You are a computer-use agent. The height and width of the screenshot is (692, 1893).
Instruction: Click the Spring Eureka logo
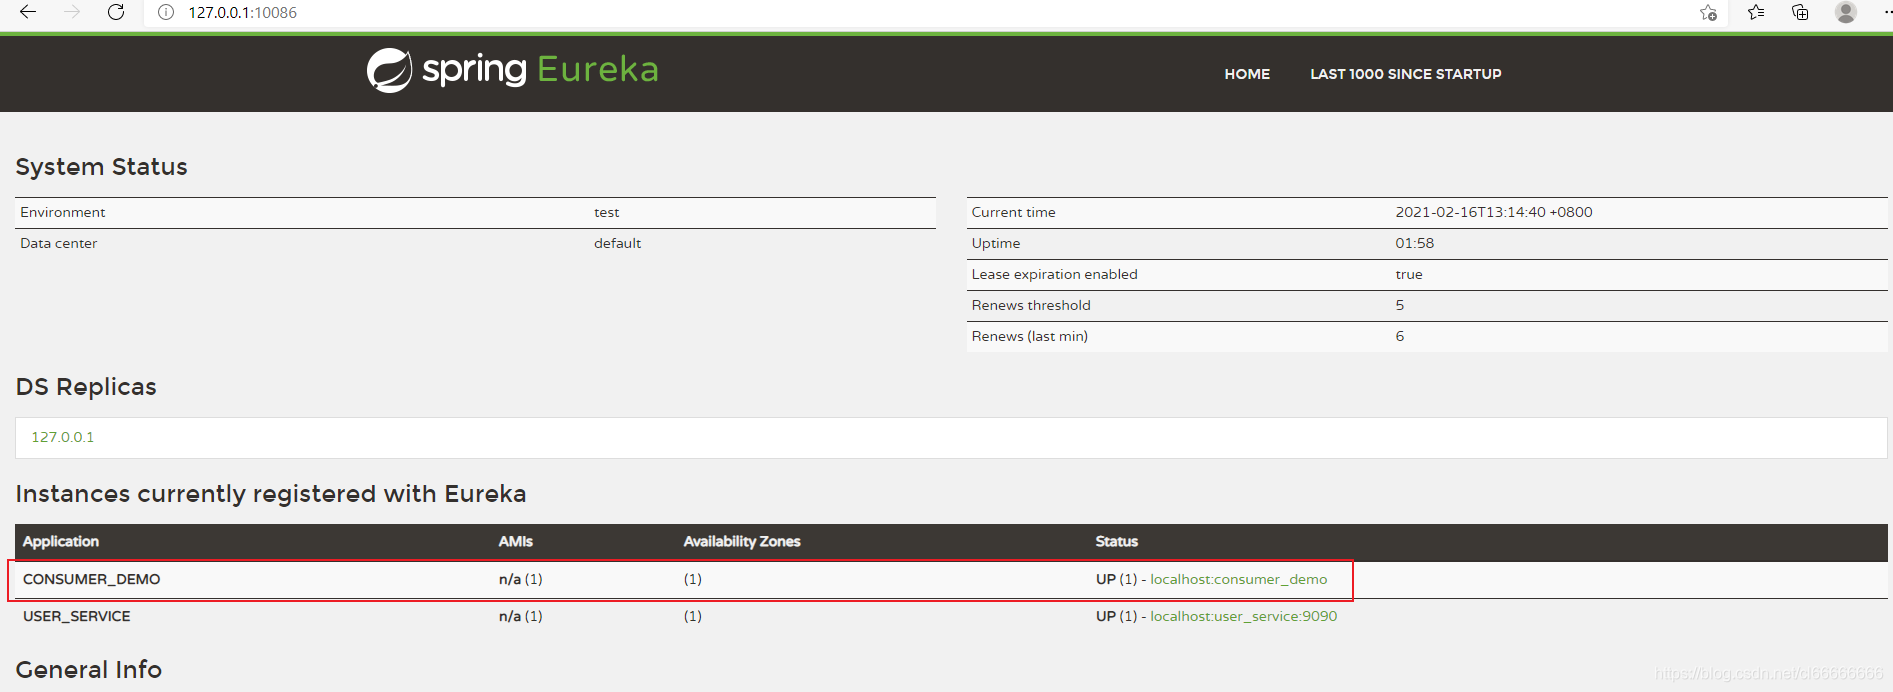pos(512,70)
